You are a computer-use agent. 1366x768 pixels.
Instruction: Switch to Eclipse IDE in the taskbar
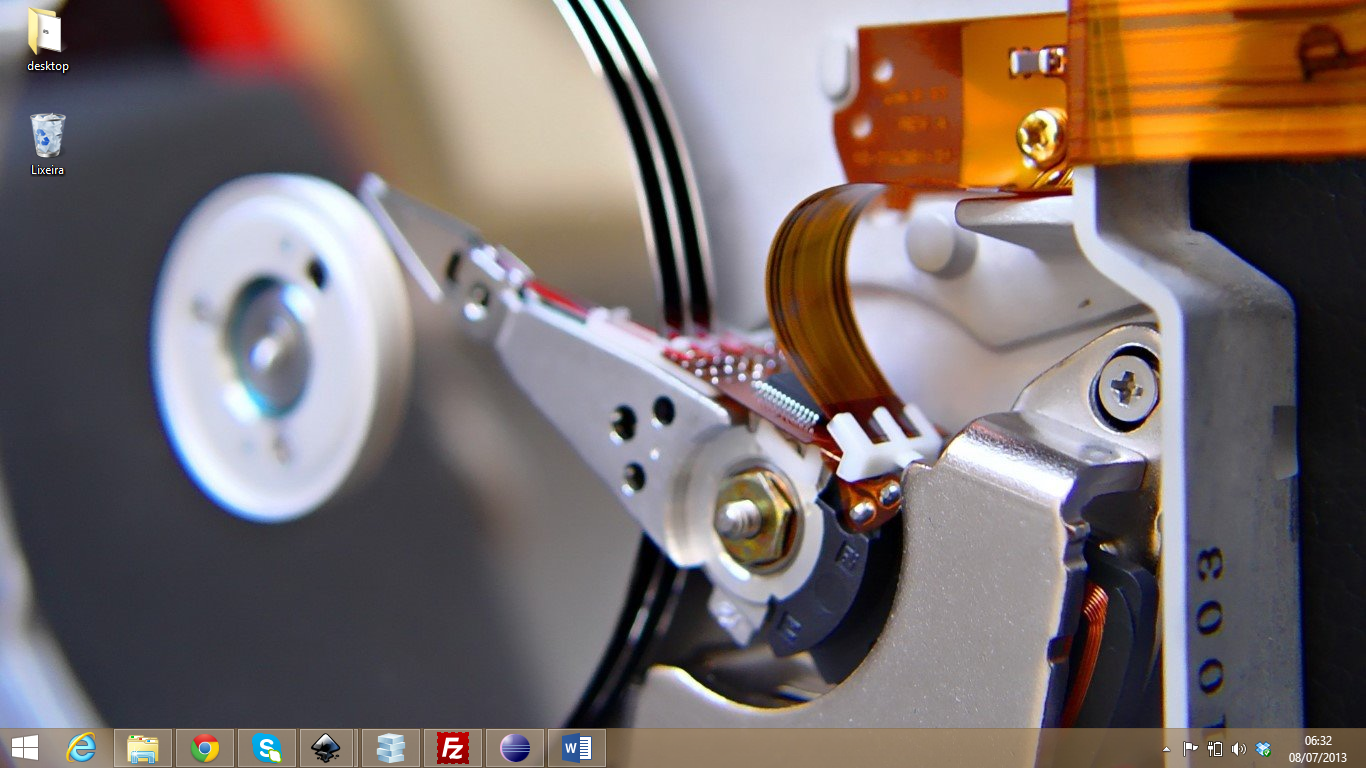point(515,748)
